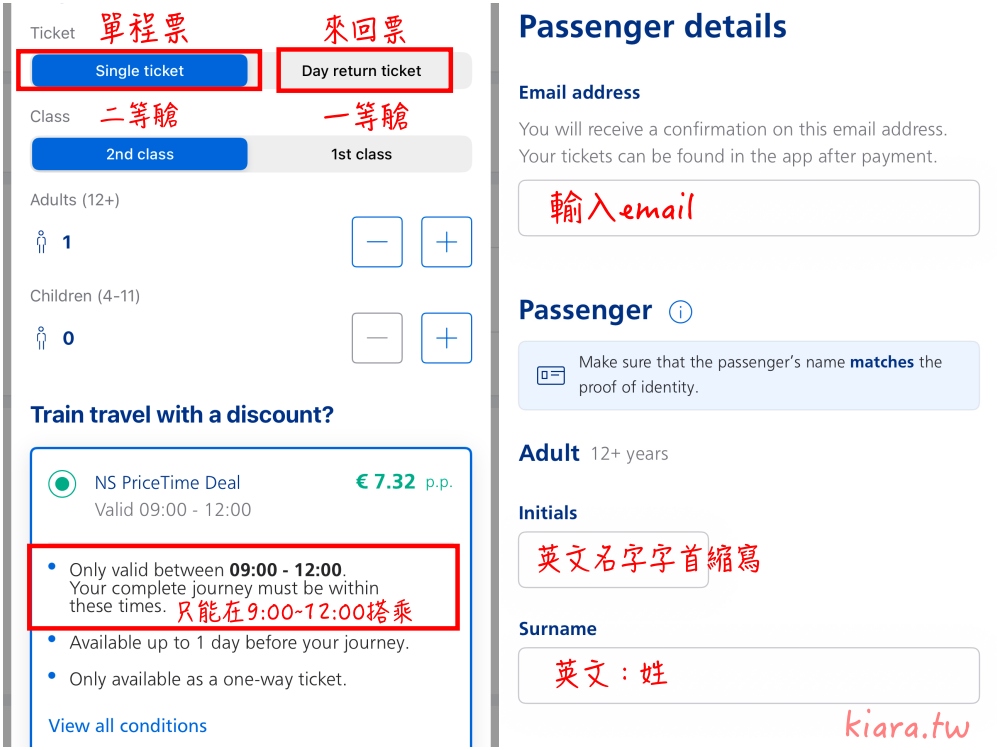
Task: Click the NS PriceTime Deal title
Action: [x=167, y=482]
